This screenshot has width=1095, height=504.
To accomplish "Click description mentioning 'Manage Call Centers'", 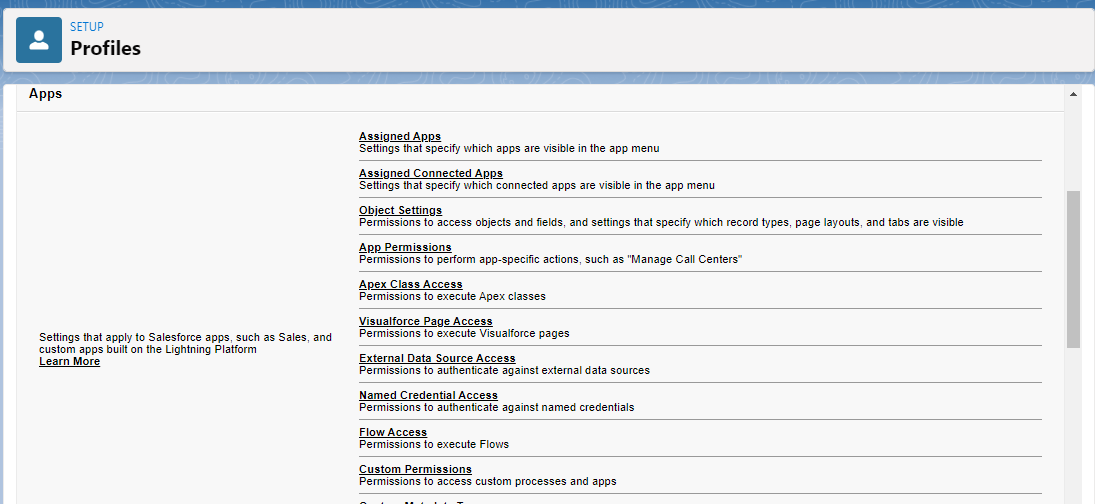I will pos(550,259).
